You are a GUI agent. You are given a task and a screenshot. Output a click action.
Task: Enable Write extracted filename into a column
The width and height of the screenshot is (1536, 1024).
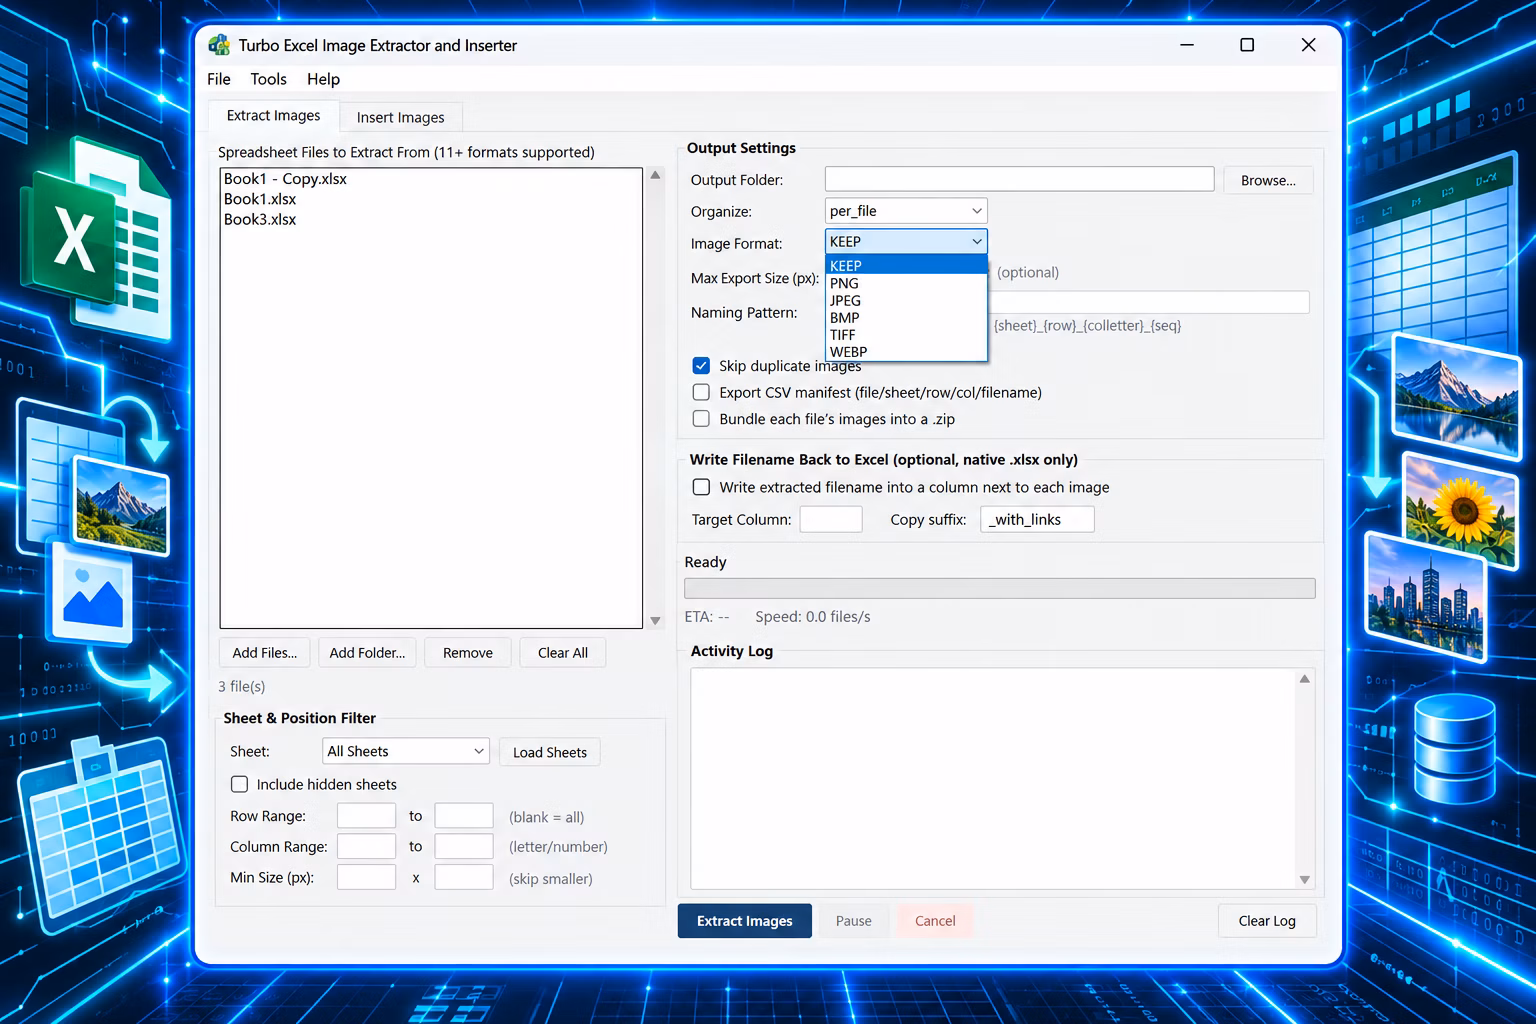[701, 486]
